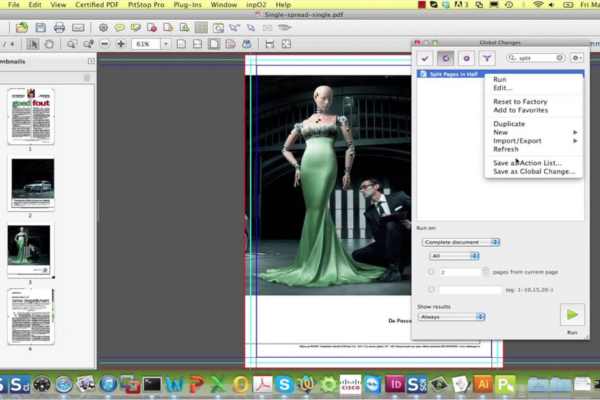Choose Edit... from context menu

point(502,88)
